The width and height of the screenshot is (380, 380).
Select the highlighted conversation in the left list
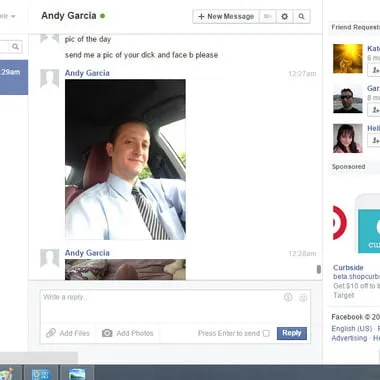coord(14,77)
